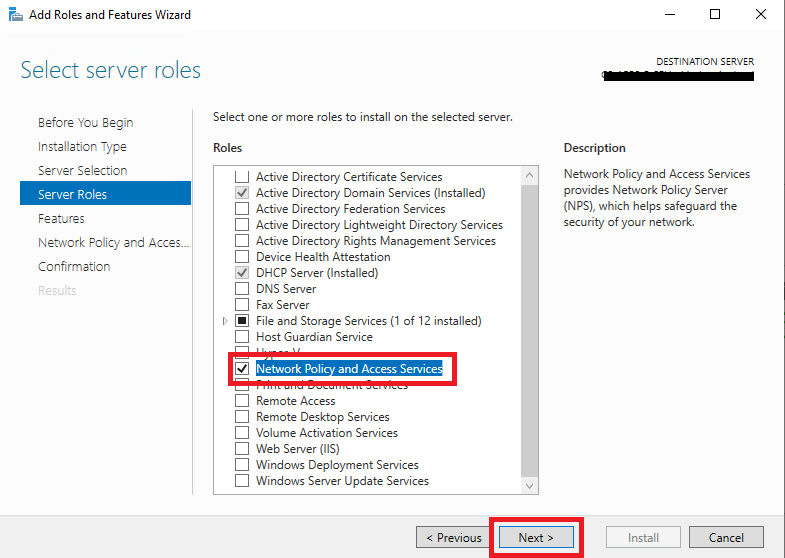Open the Network Policy and Access step
Viewport: 785px width, 558px height.
[114, 243]
